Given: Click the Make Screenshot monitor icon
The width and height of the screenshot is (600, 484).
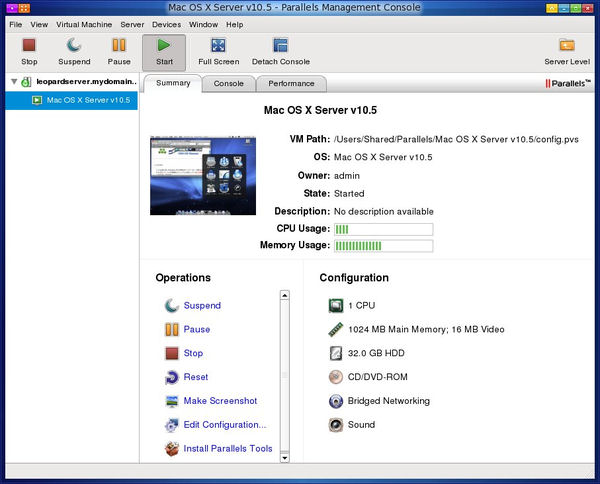Looking at the screenshot, I should (171, 401).
